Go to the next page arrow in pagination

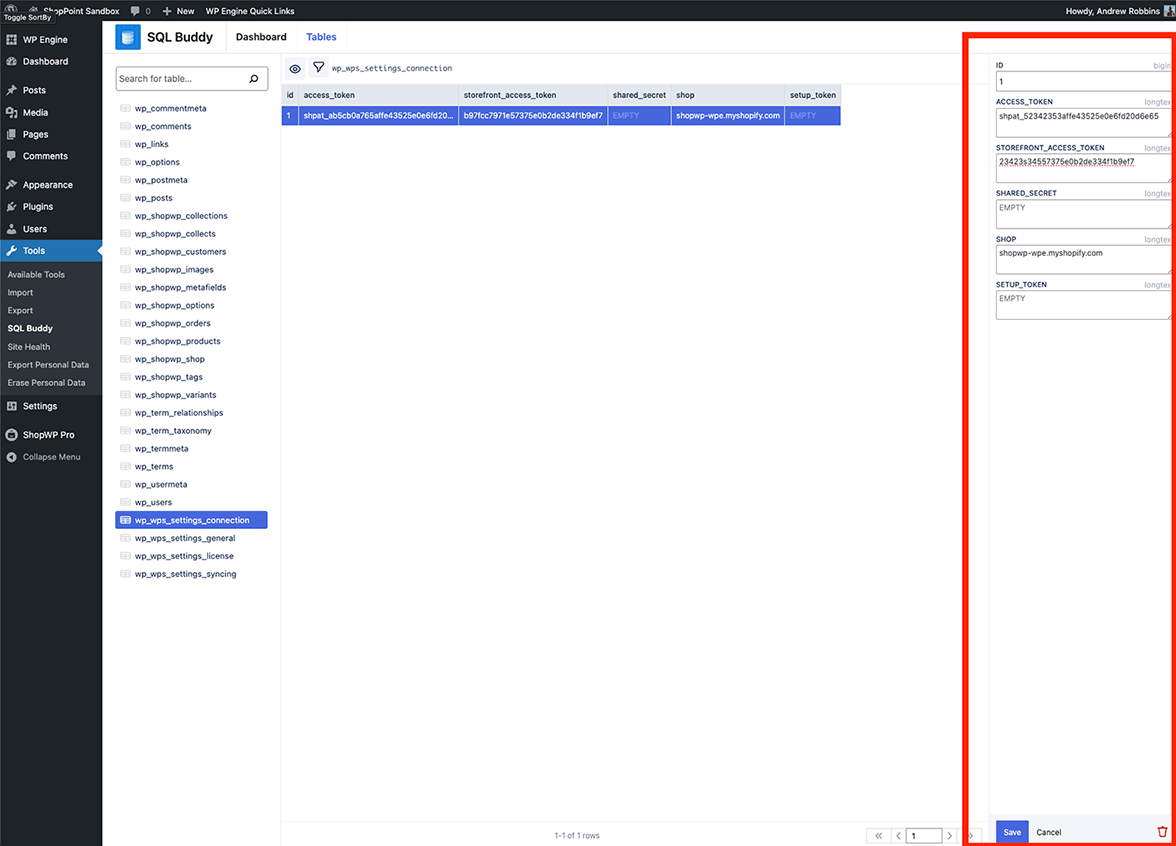(950, 836)
